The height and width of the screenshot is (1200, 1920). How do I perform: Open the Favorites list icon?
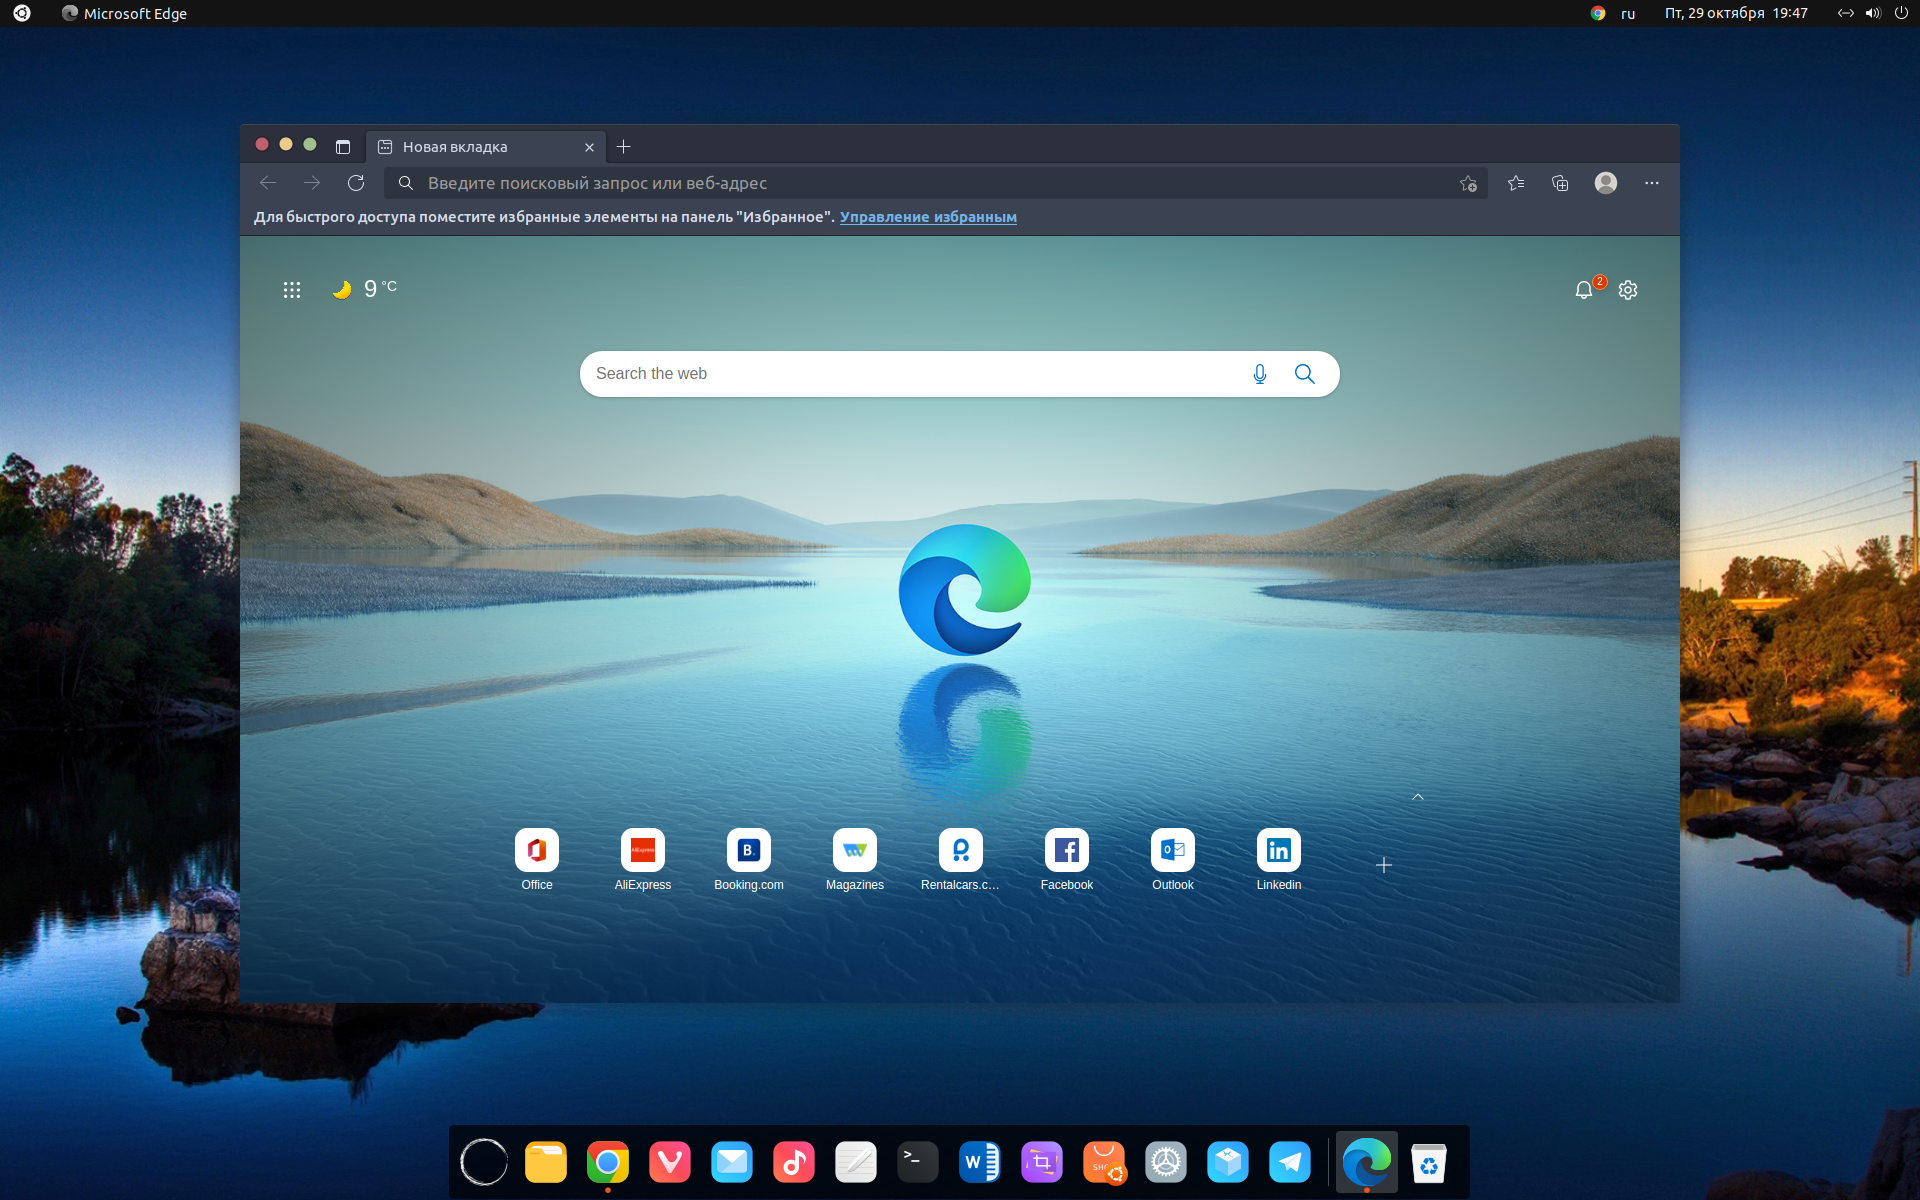(1516, 183)
